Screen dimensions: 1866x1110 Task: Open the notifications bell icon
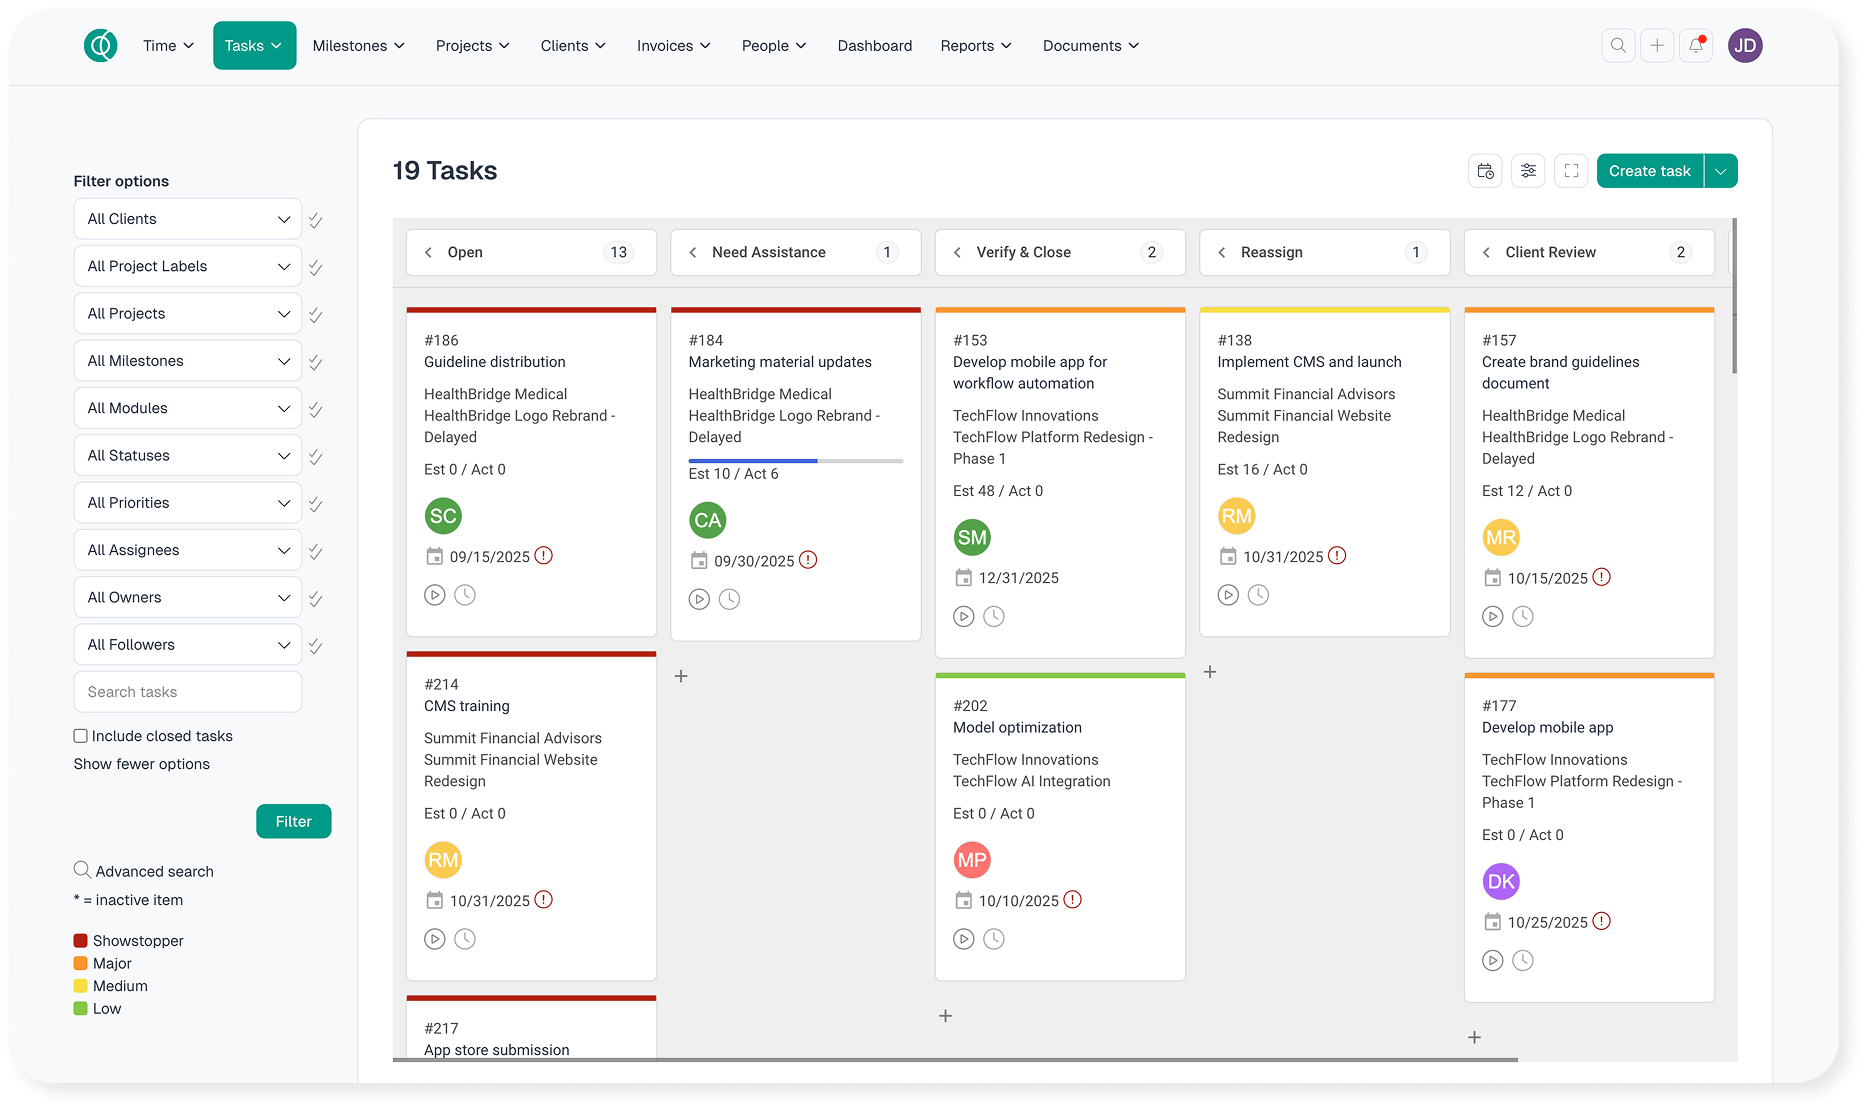tap(1696, 46)
